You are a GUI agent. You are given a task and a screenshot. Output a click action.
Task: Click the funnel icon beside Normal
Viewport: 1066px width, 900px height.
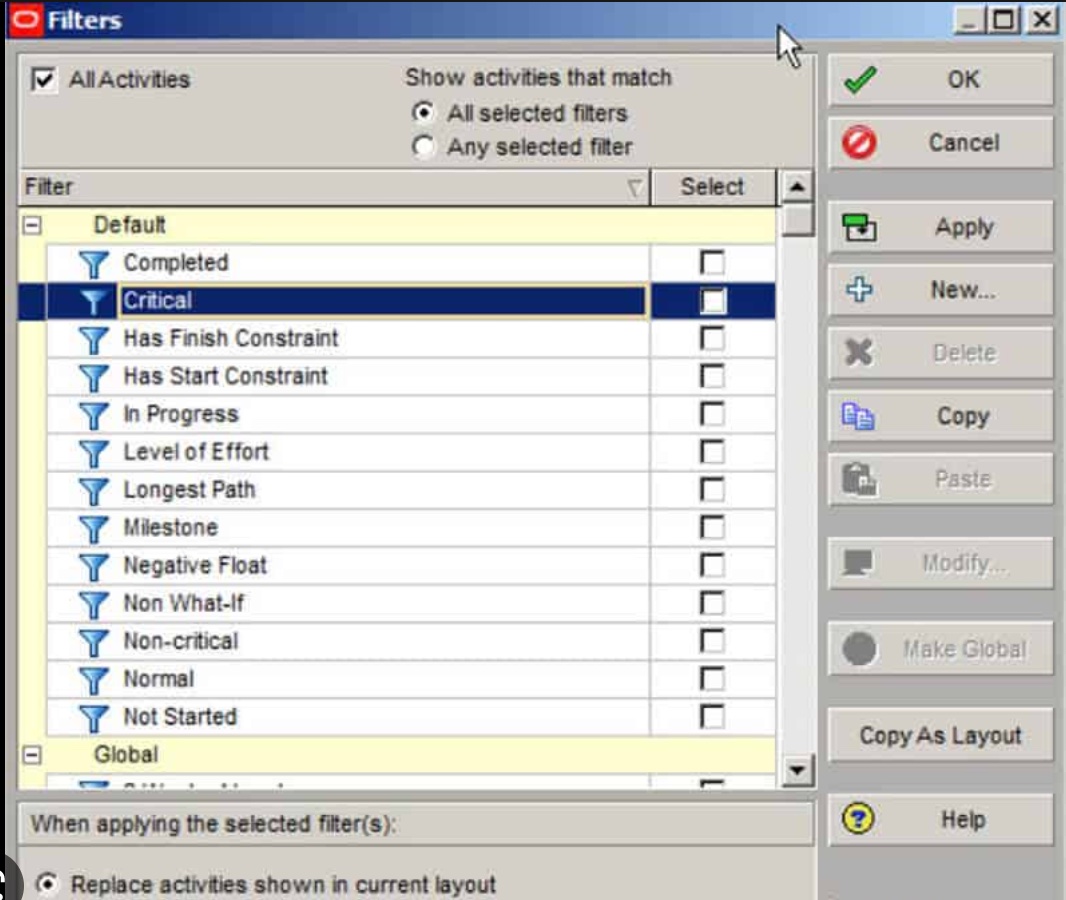(94, 680)
